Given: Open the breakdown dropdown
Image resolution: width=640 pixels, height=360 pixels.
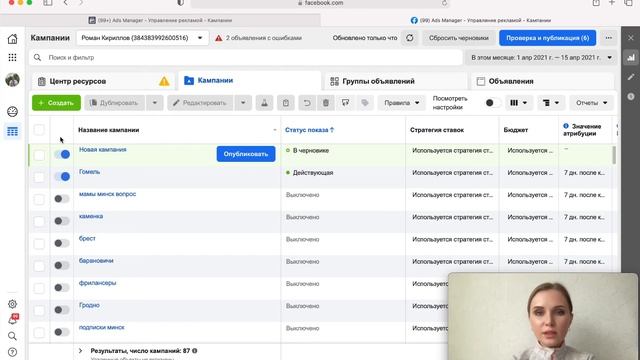Looking at the screenshot, I should [x=551, y=103].
